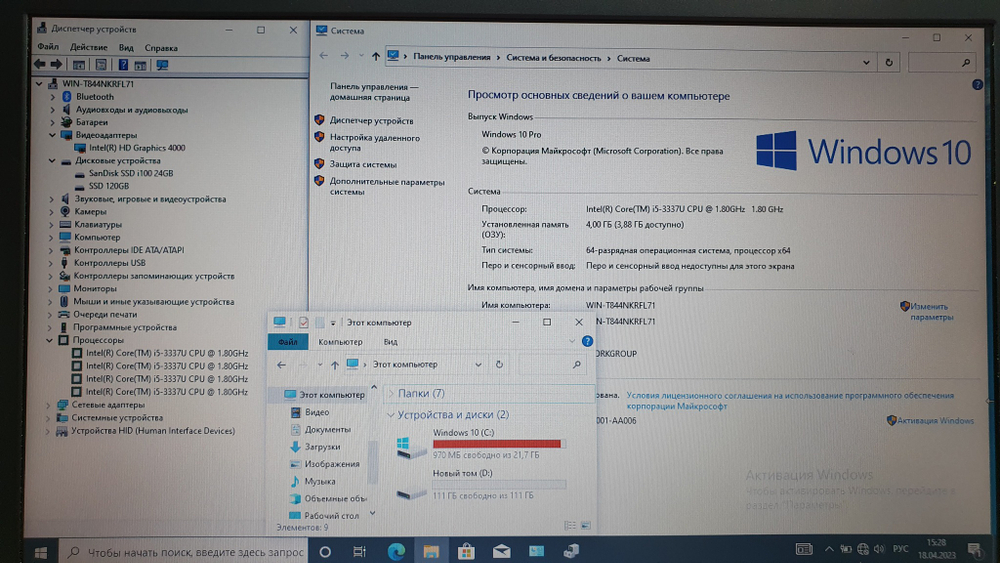Click Help icon in Device Manager toolbar
Viewport: 1000px width, 563px height.
(123, 64)
